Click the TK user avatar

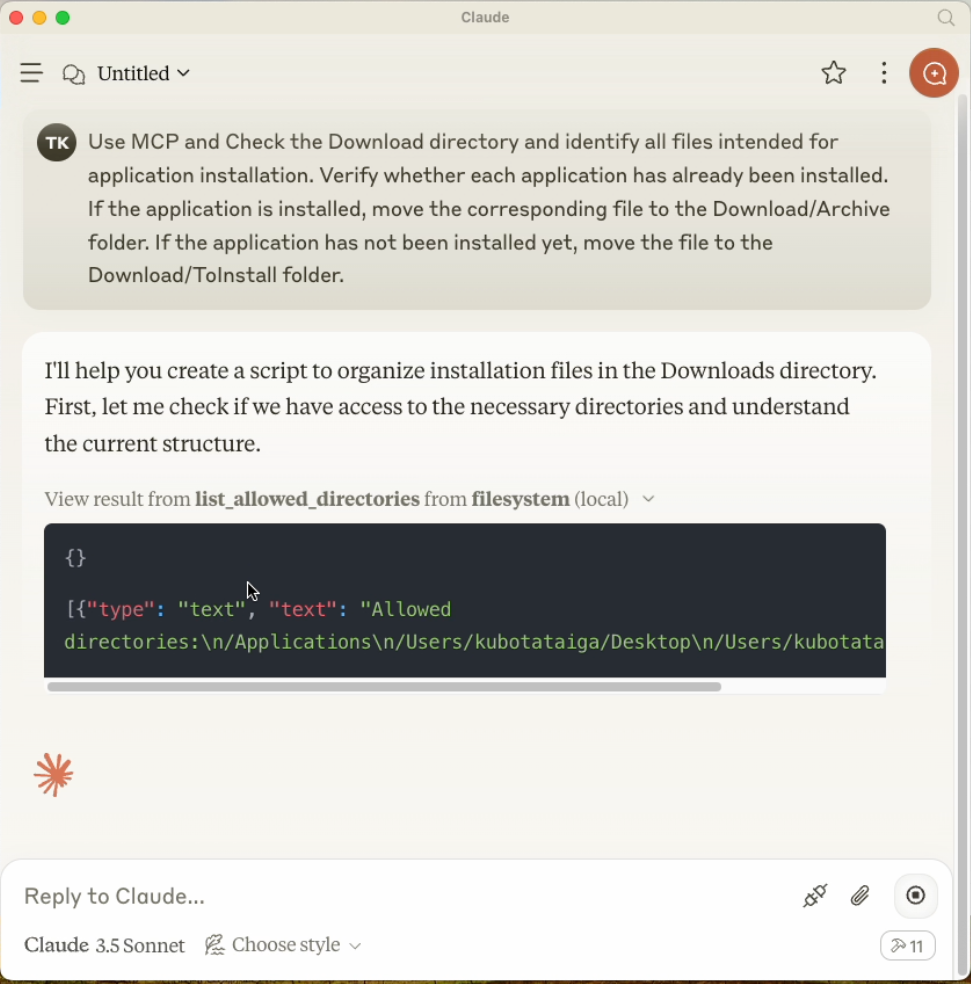[x=57, y=142]
